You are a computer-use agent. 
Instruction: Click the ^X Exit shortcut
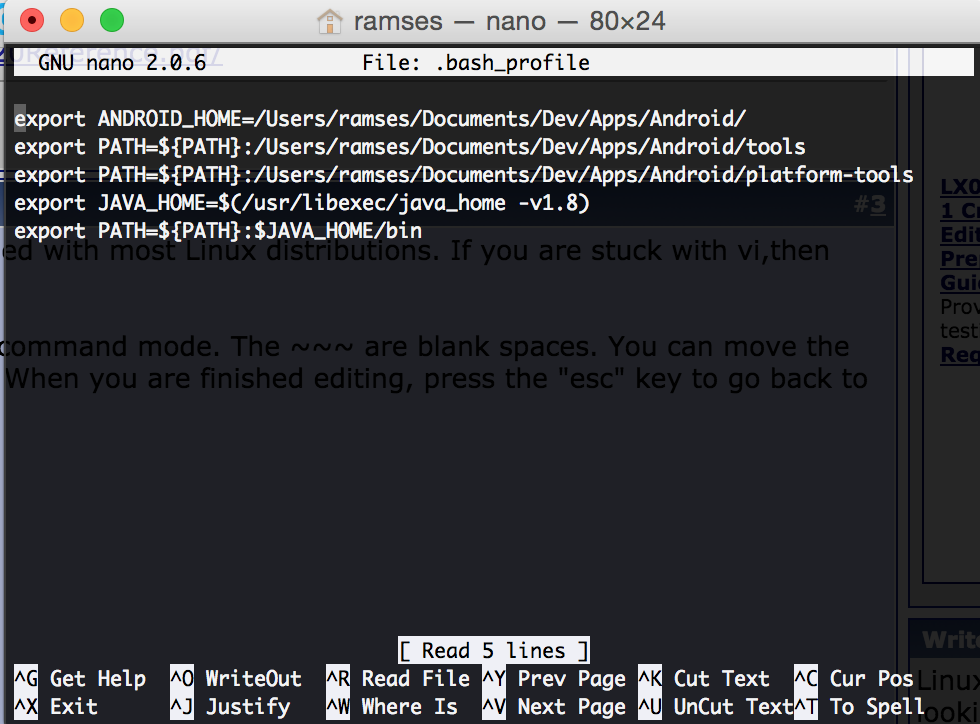56,707
